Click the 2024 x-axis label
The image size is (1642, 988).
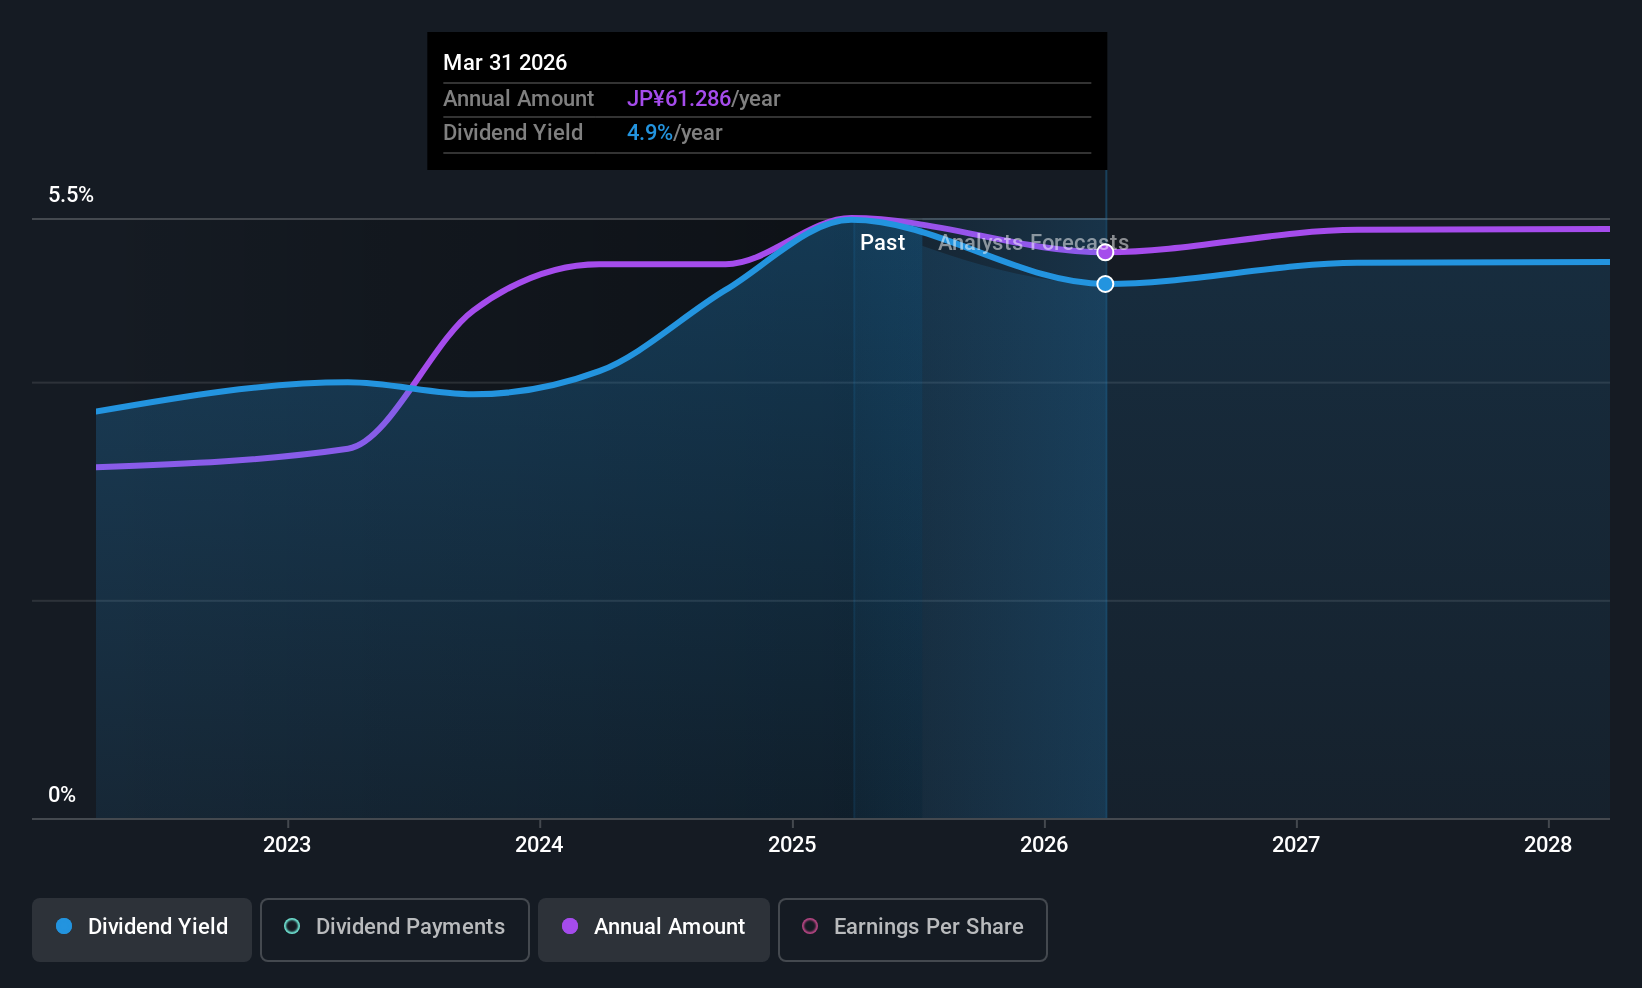coord(539,845)
